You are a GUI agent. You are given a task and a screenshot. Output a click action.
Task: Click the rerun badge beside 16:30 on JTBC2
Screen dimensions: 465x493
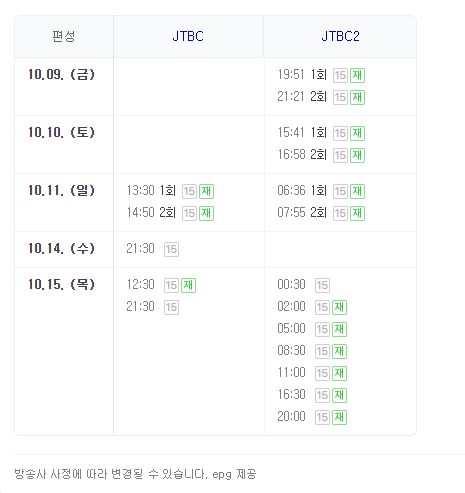coord(339,395)
